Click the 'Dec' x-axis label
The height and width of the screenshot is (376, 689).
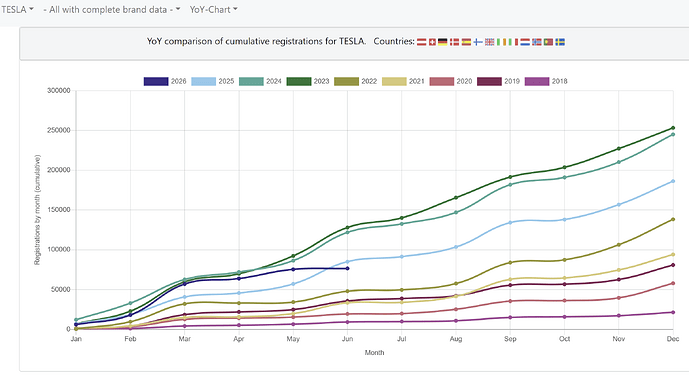pos(673,339)
